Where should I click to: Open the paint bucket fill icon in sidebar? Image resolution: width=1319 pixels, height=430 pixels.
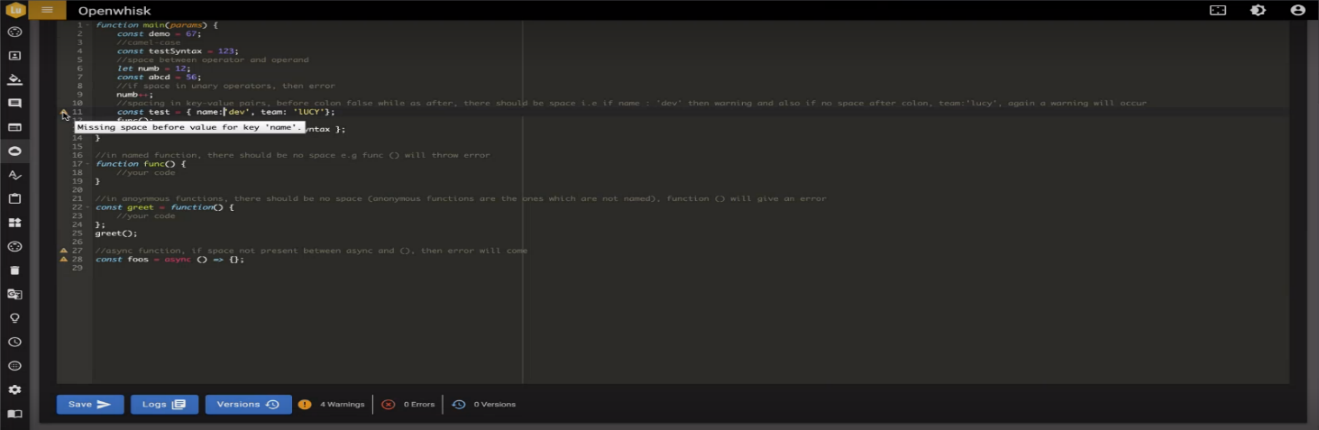click(15, 80)
